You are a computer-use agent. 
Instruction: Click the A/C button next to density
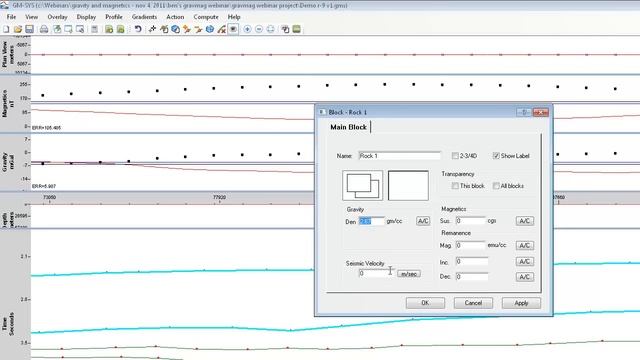[423, 221]
